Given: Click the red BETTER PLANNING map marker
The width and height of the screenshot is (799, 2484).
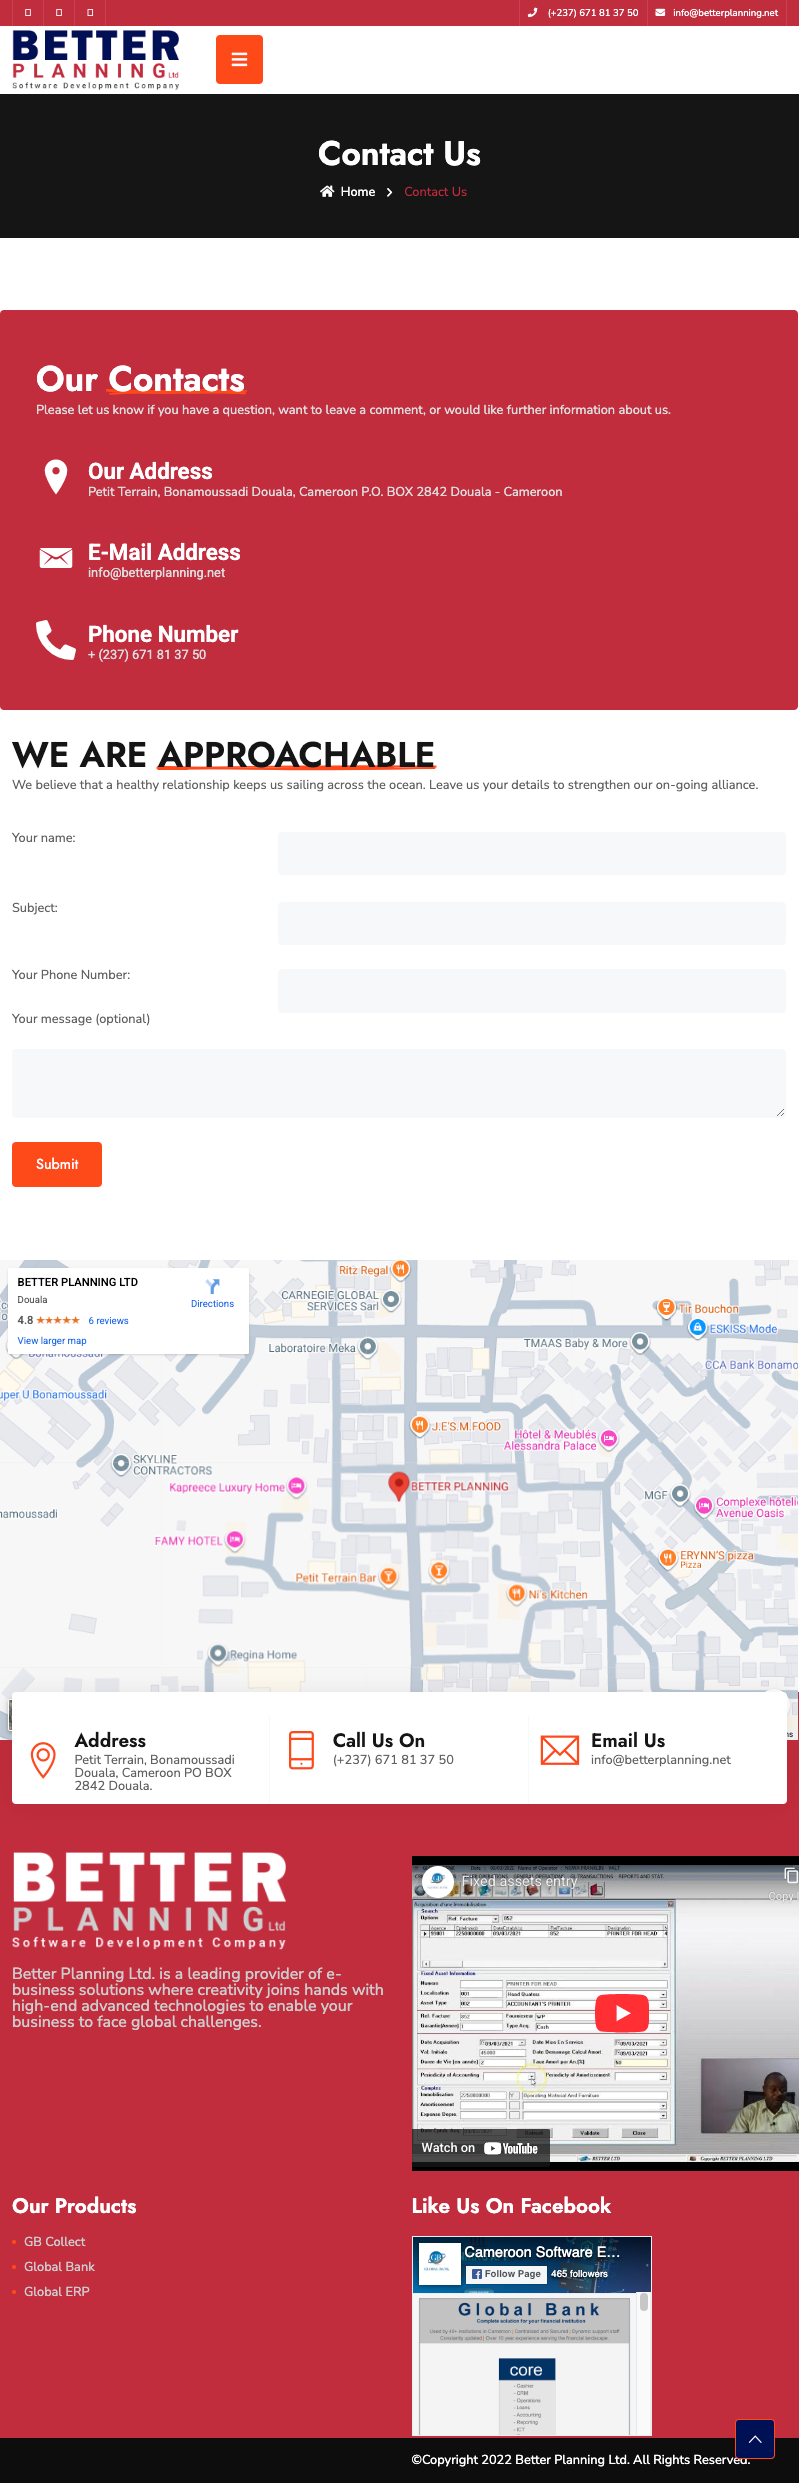Looking at the screenshot, I should tap(398, 1485).
